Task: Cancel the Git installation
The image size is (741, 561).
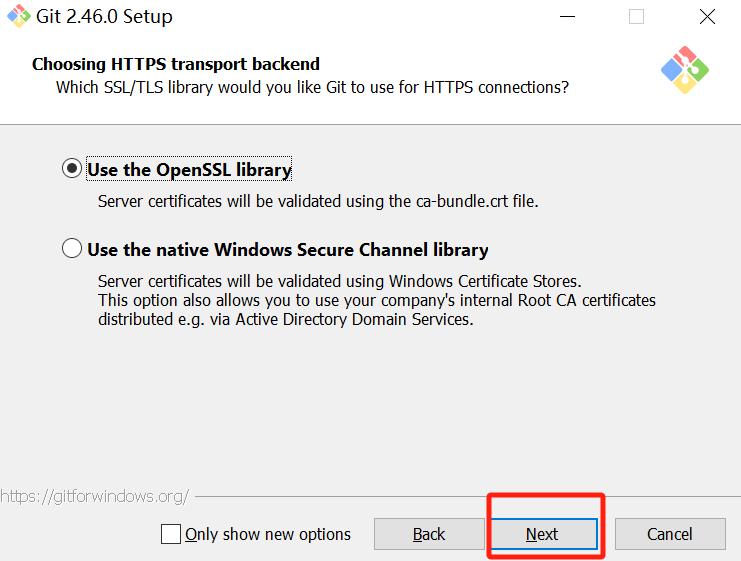Action: point(669,534)
